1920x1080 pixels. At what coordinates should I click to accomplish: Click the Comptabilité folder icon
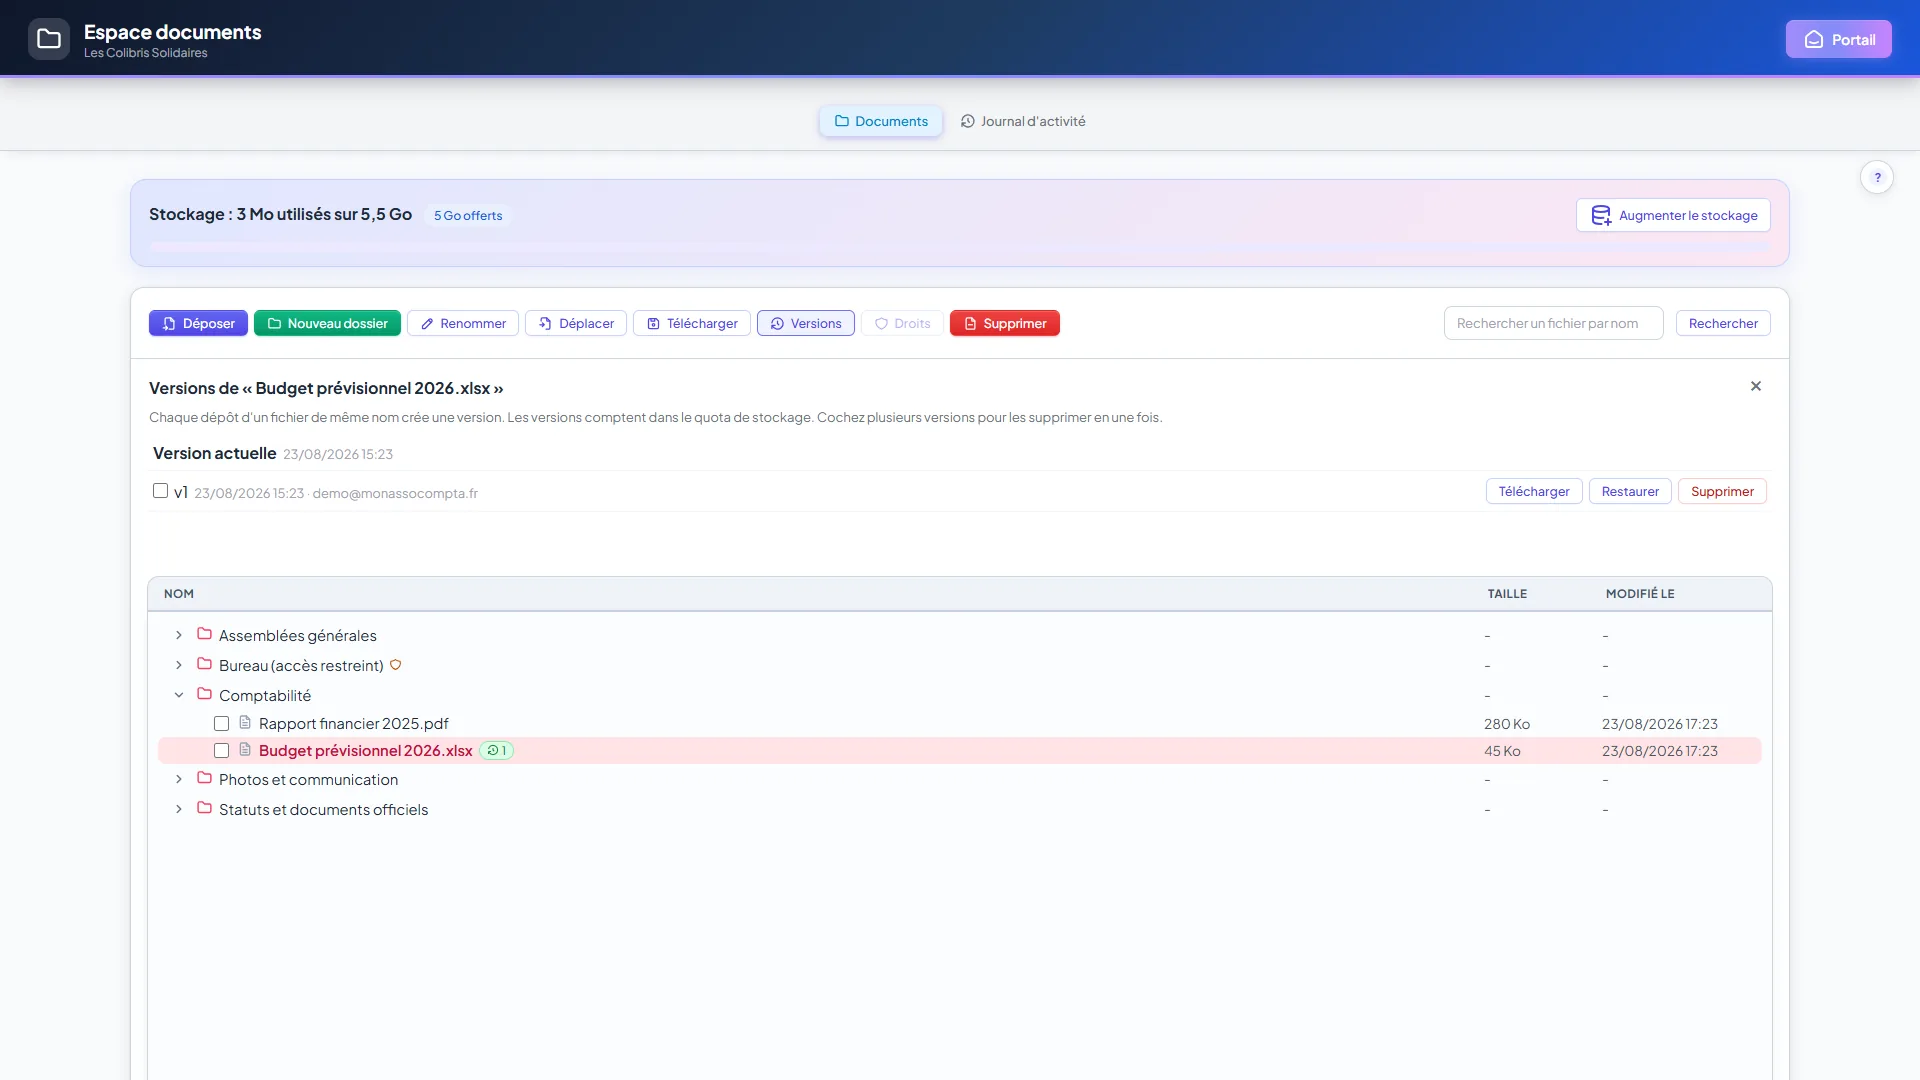point(204,694)
